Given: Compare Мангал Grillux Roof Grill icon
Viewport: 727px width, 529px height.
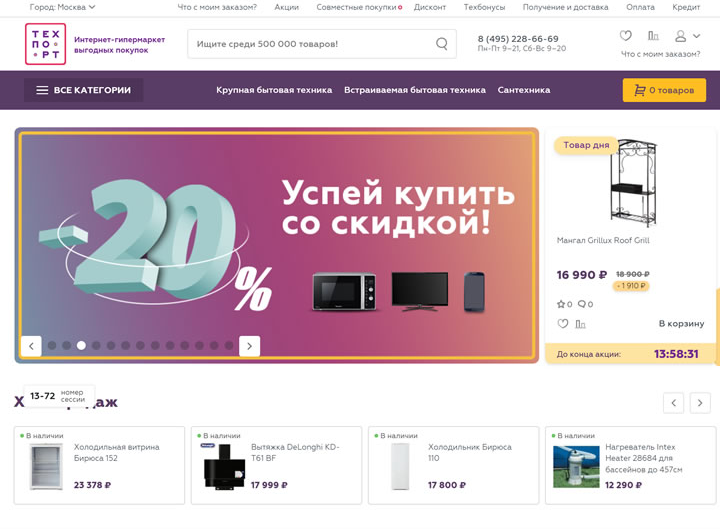Looking at the screenshot, I should (x=580, y=324).
